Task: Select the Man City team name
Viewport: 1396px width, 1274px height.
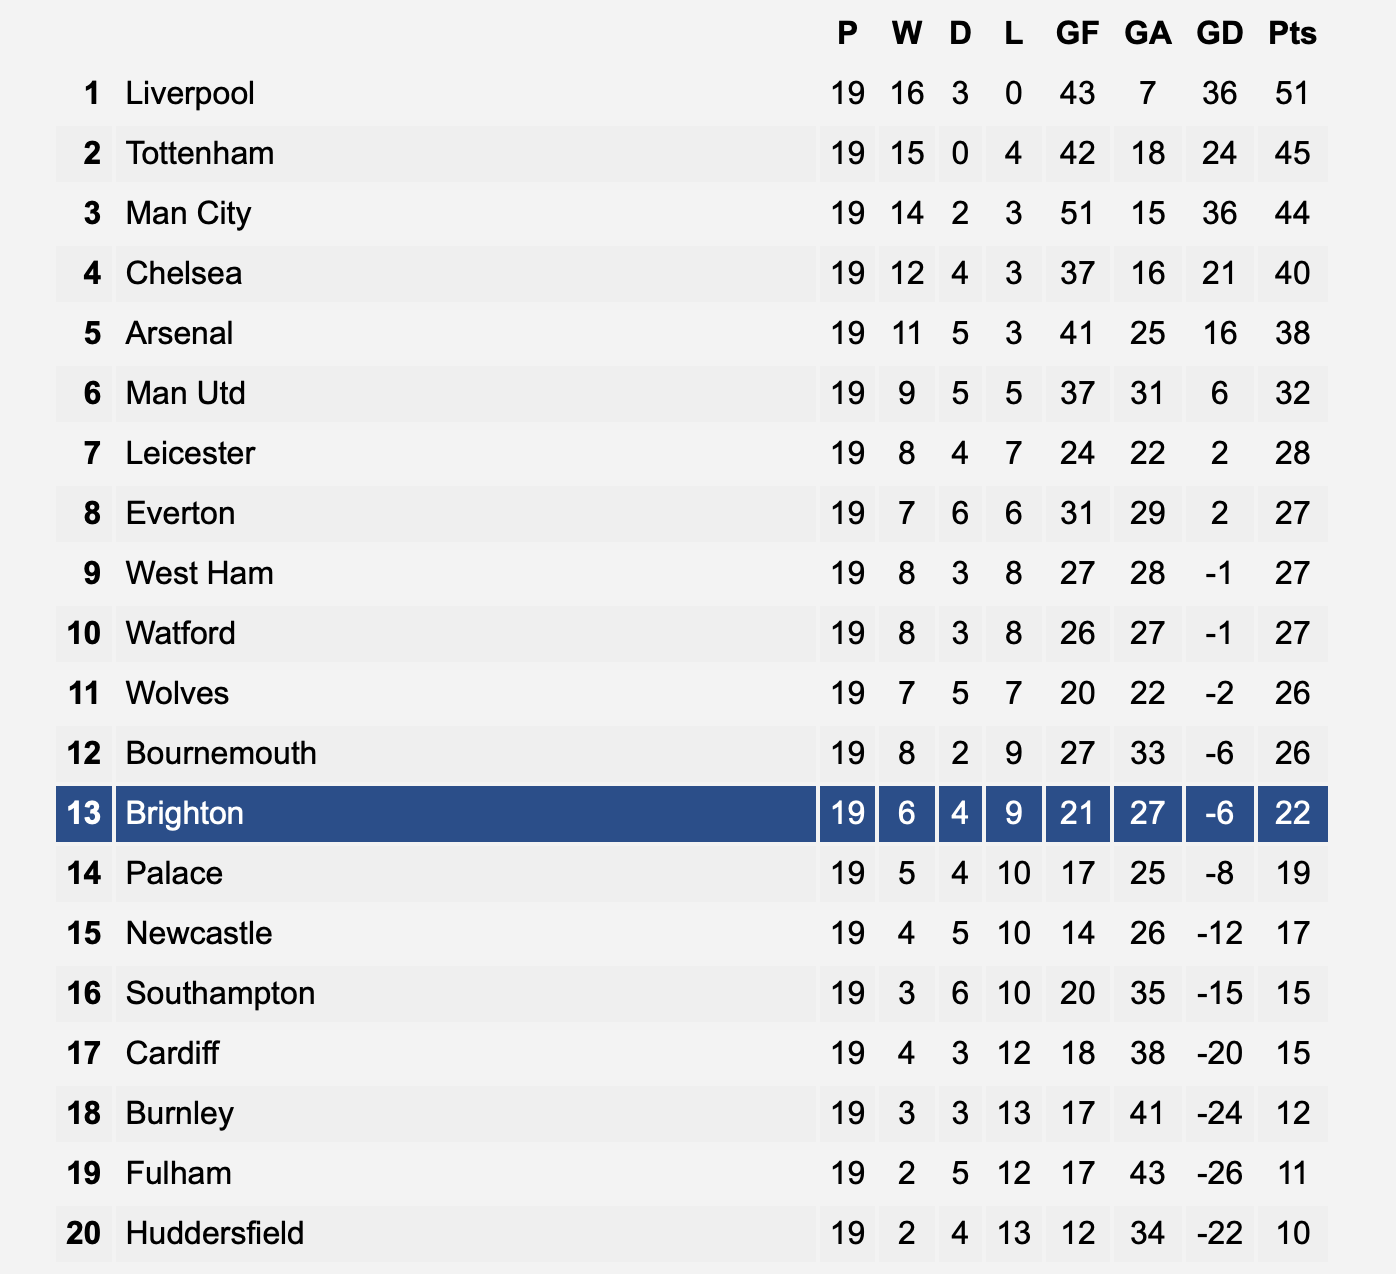Action: (188, 213)
